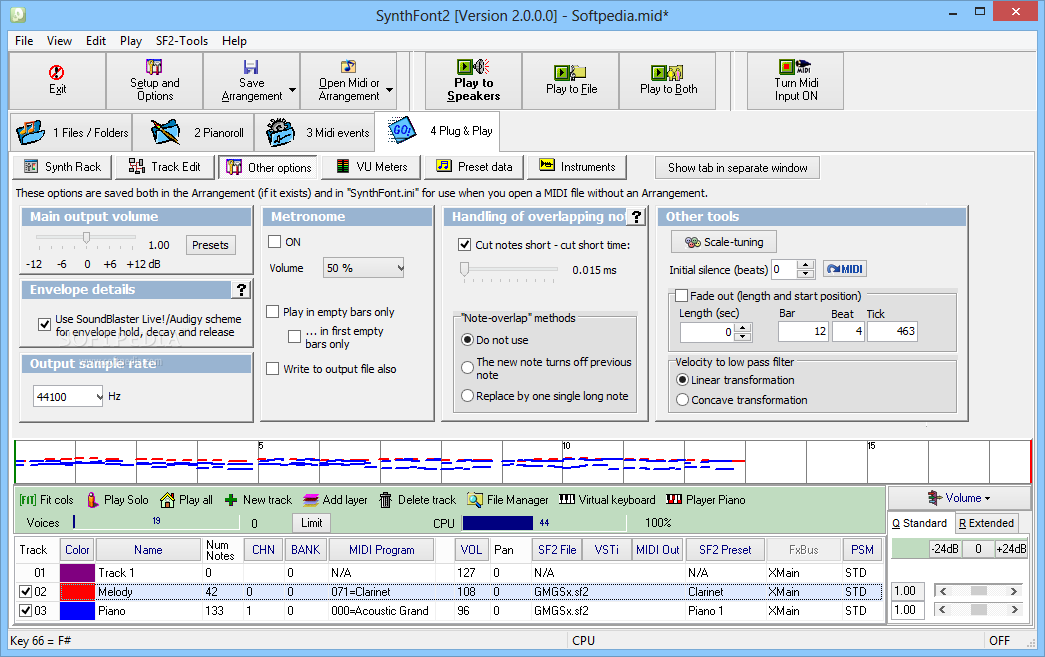Enable Fade out checkbox

coord(681,295)
